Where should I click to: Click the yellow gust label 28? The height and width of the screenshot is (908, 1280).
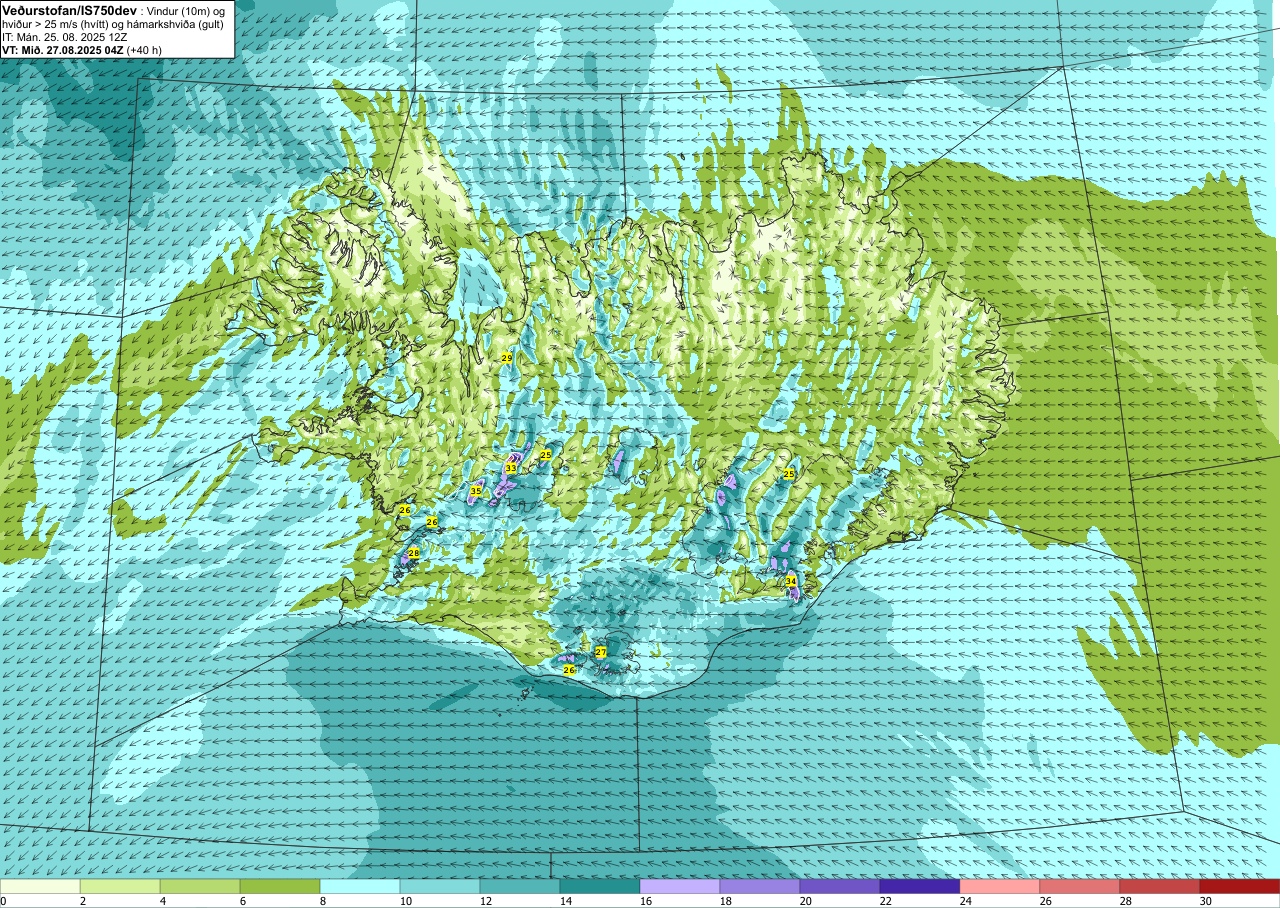pyautogui.click(x=414, y=553)
